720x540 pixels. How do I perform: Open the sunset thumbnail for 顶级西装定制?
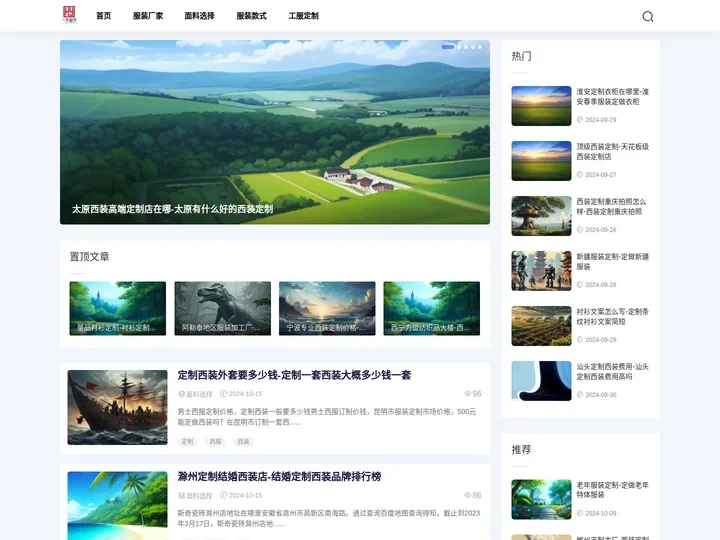[541, 161]
